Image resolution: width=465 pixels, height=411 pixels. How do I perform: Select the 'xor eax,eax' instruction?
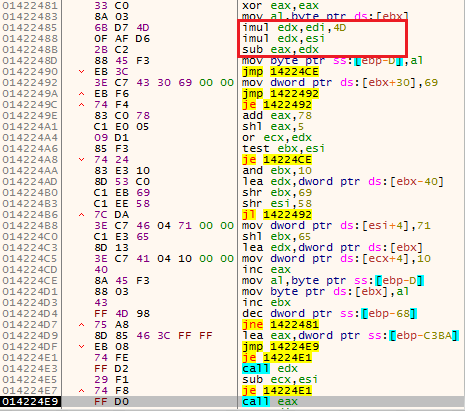pyautogui.click(x=280, y=6)
